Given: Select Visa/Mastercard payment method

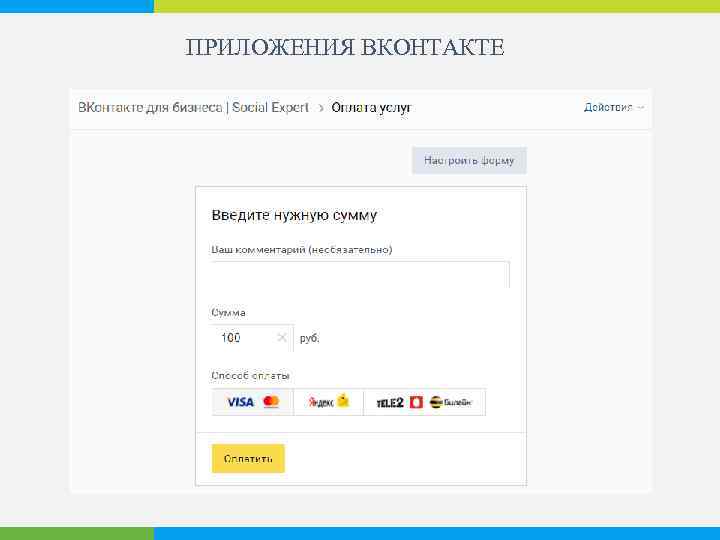Looking at the screenshot, I should 253,402.
